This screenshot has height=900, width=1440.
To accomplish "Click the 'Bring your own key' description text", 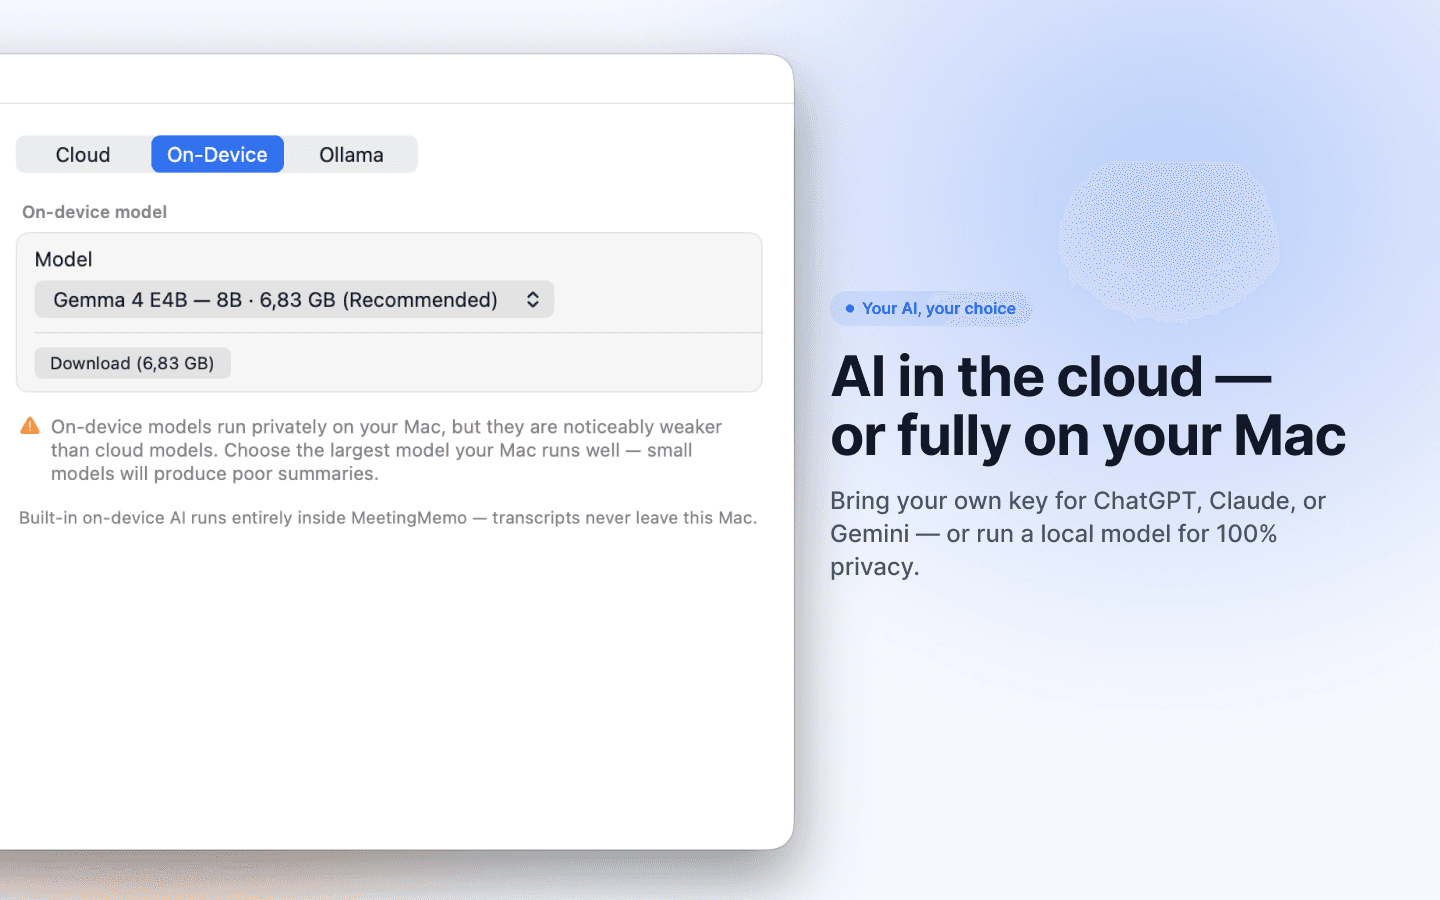I will pos(1078,533).
